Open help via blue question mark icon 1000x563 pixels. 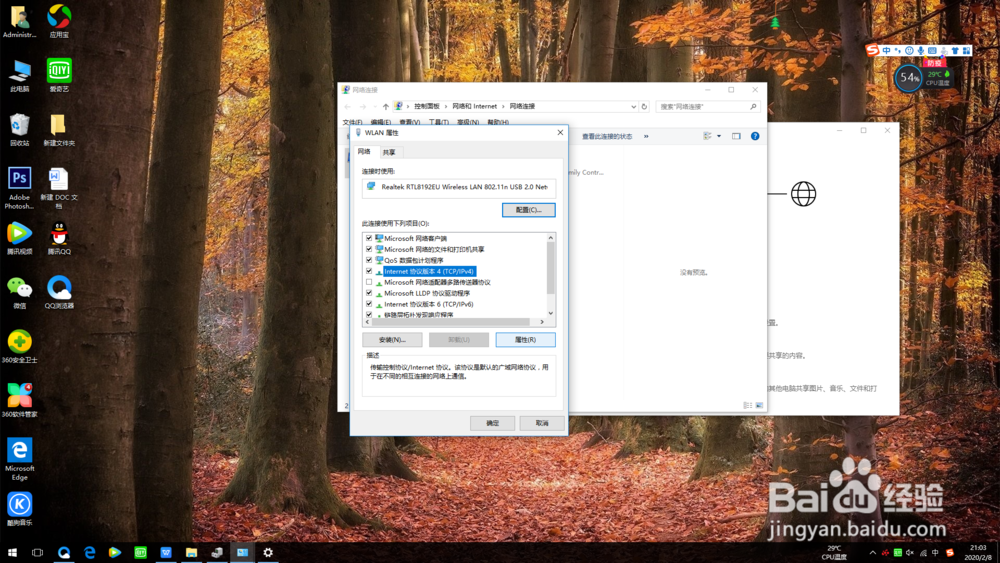coord(755,136)
